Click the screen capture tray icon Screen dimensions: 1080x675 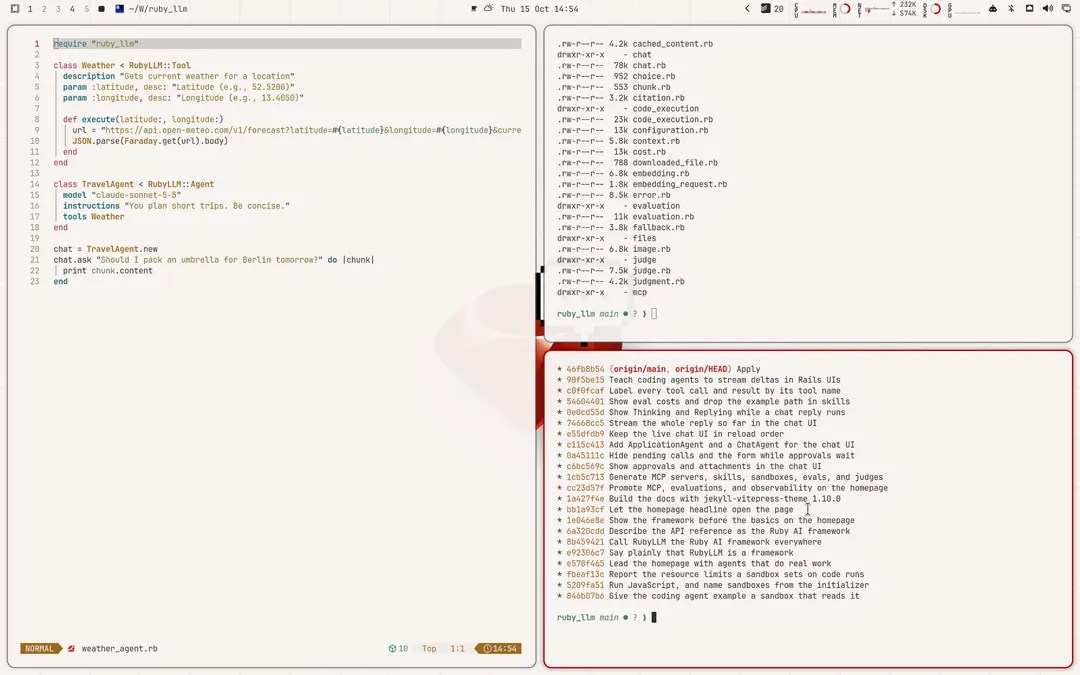coord(1030,9)
